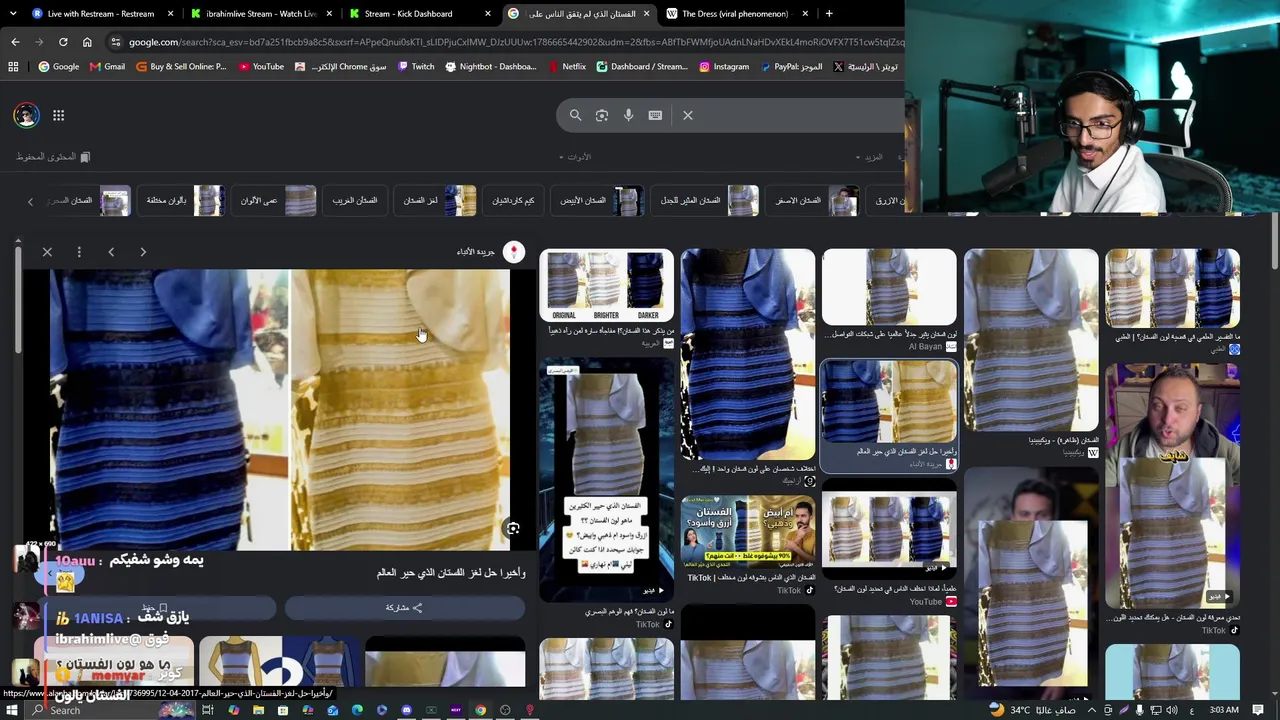The width and height of the screenshot is (1280, 720).
Task: Open Google Chrome from the taskbar
Action: [481, 710]
